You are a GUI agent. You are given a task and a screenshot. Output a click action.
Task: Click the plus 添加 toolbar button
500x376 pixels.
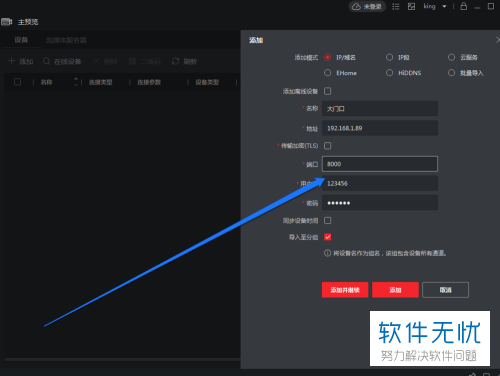(x=21, y=61)
